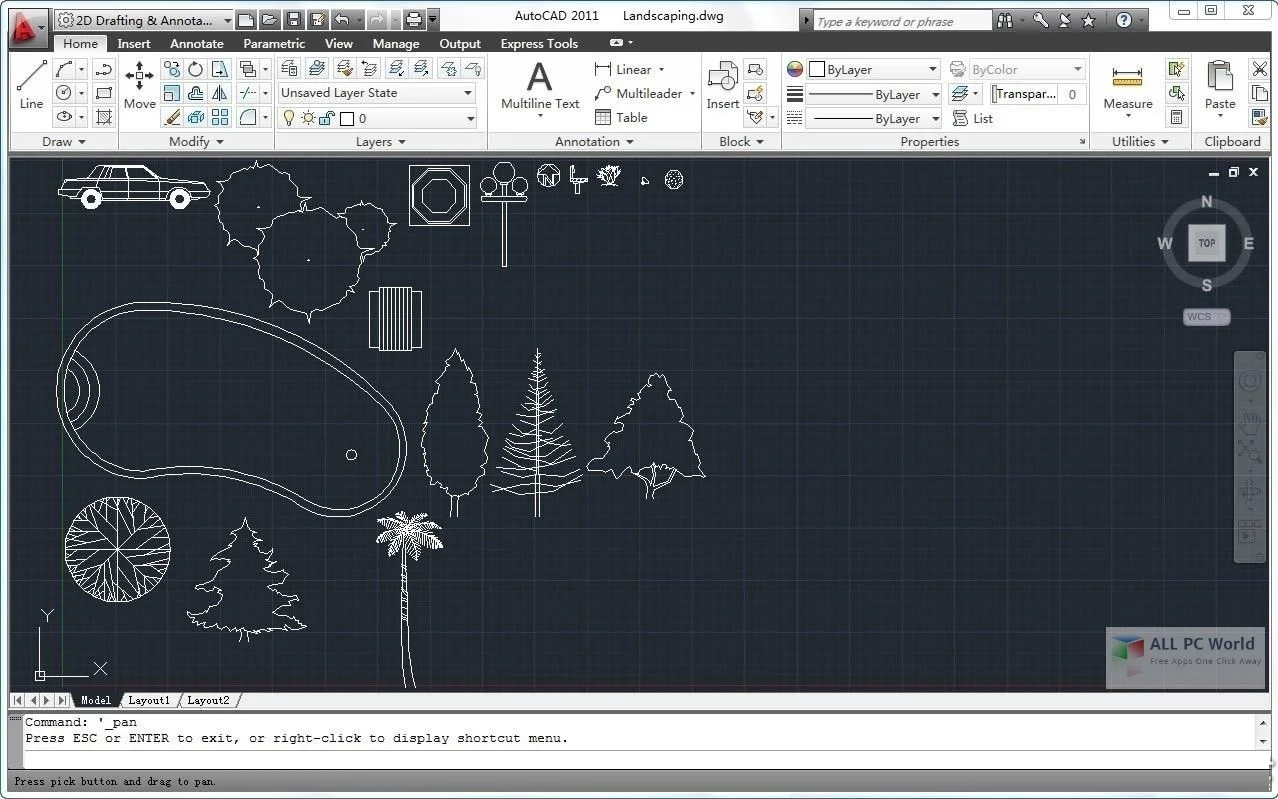Select the Trim tool
This screenshot has height=799, width=1278.
(247, 93)
